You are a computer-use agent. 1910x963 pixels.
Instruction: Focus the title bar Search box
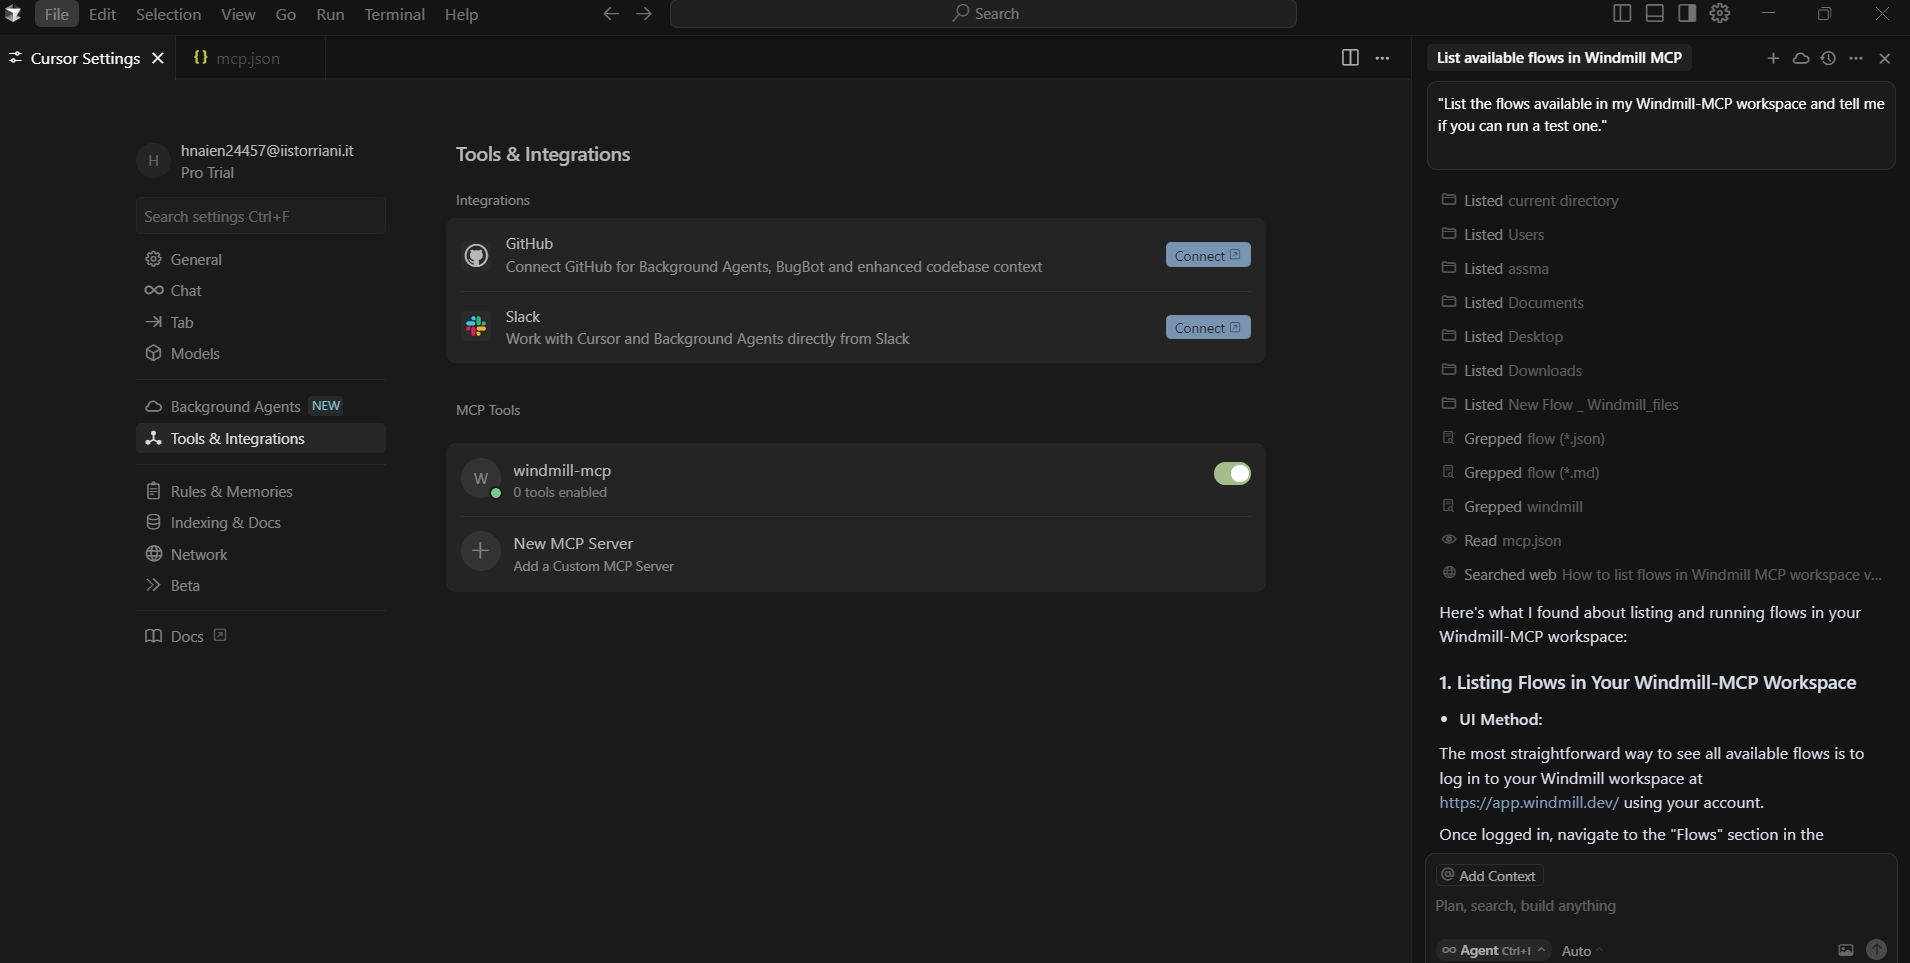tap(983, 13)
